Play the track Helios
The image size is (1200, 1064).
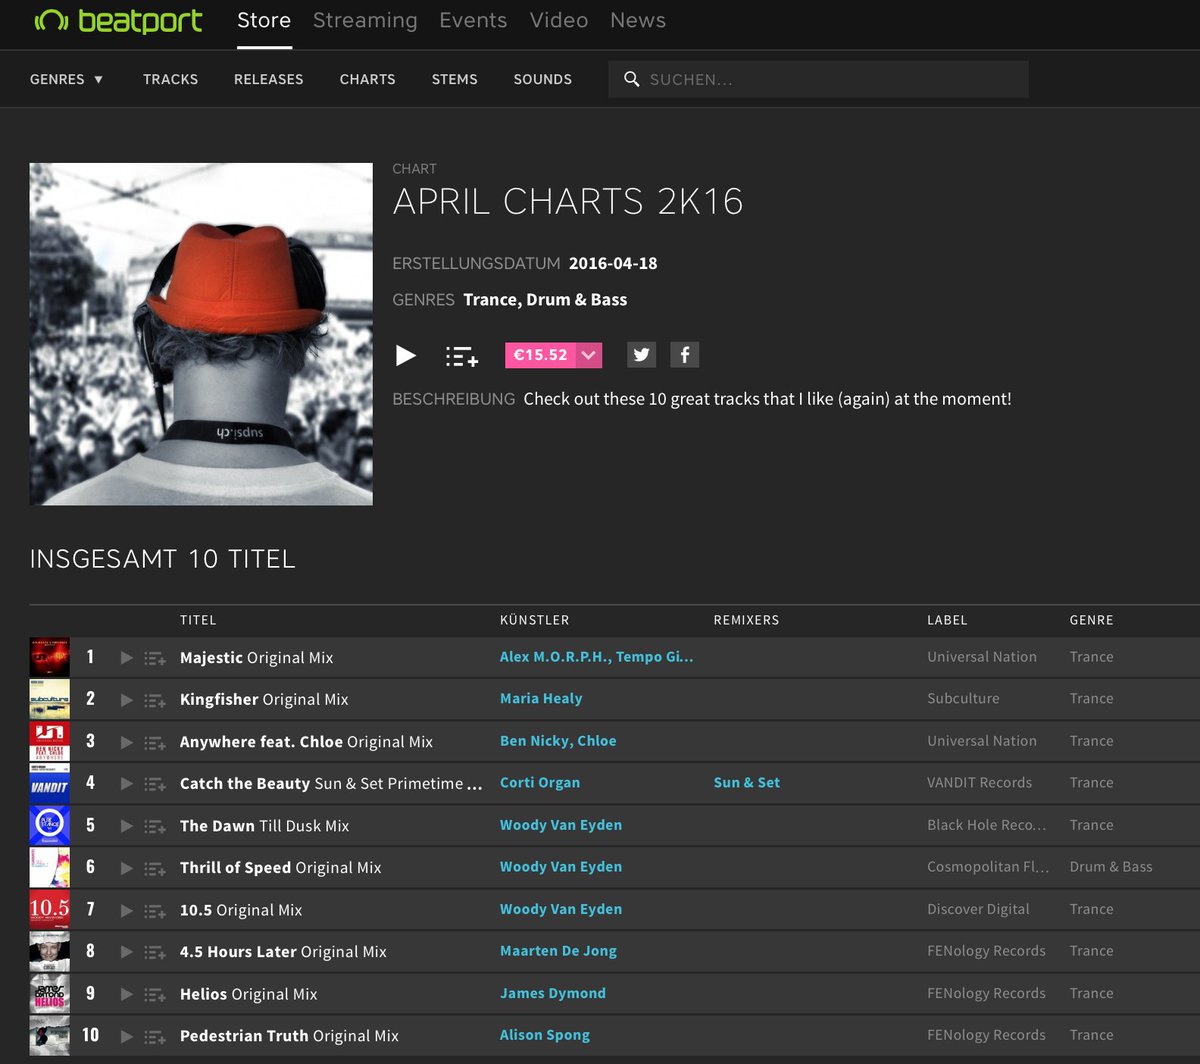pyautogui.click(x=126, y=994)
